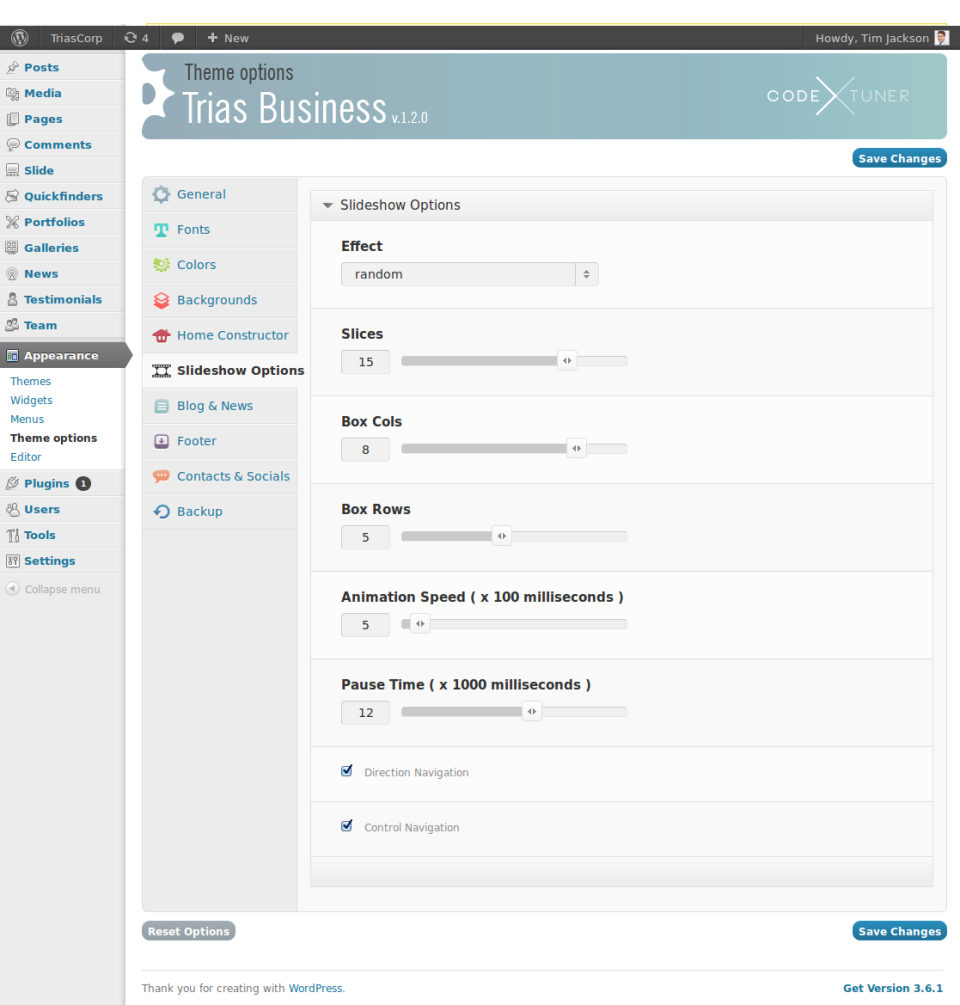Image resolution: width=960 pixels, height=1005 pixels.
Task: Click the Posts pin icon in sidebar
Action: point(12,67)
